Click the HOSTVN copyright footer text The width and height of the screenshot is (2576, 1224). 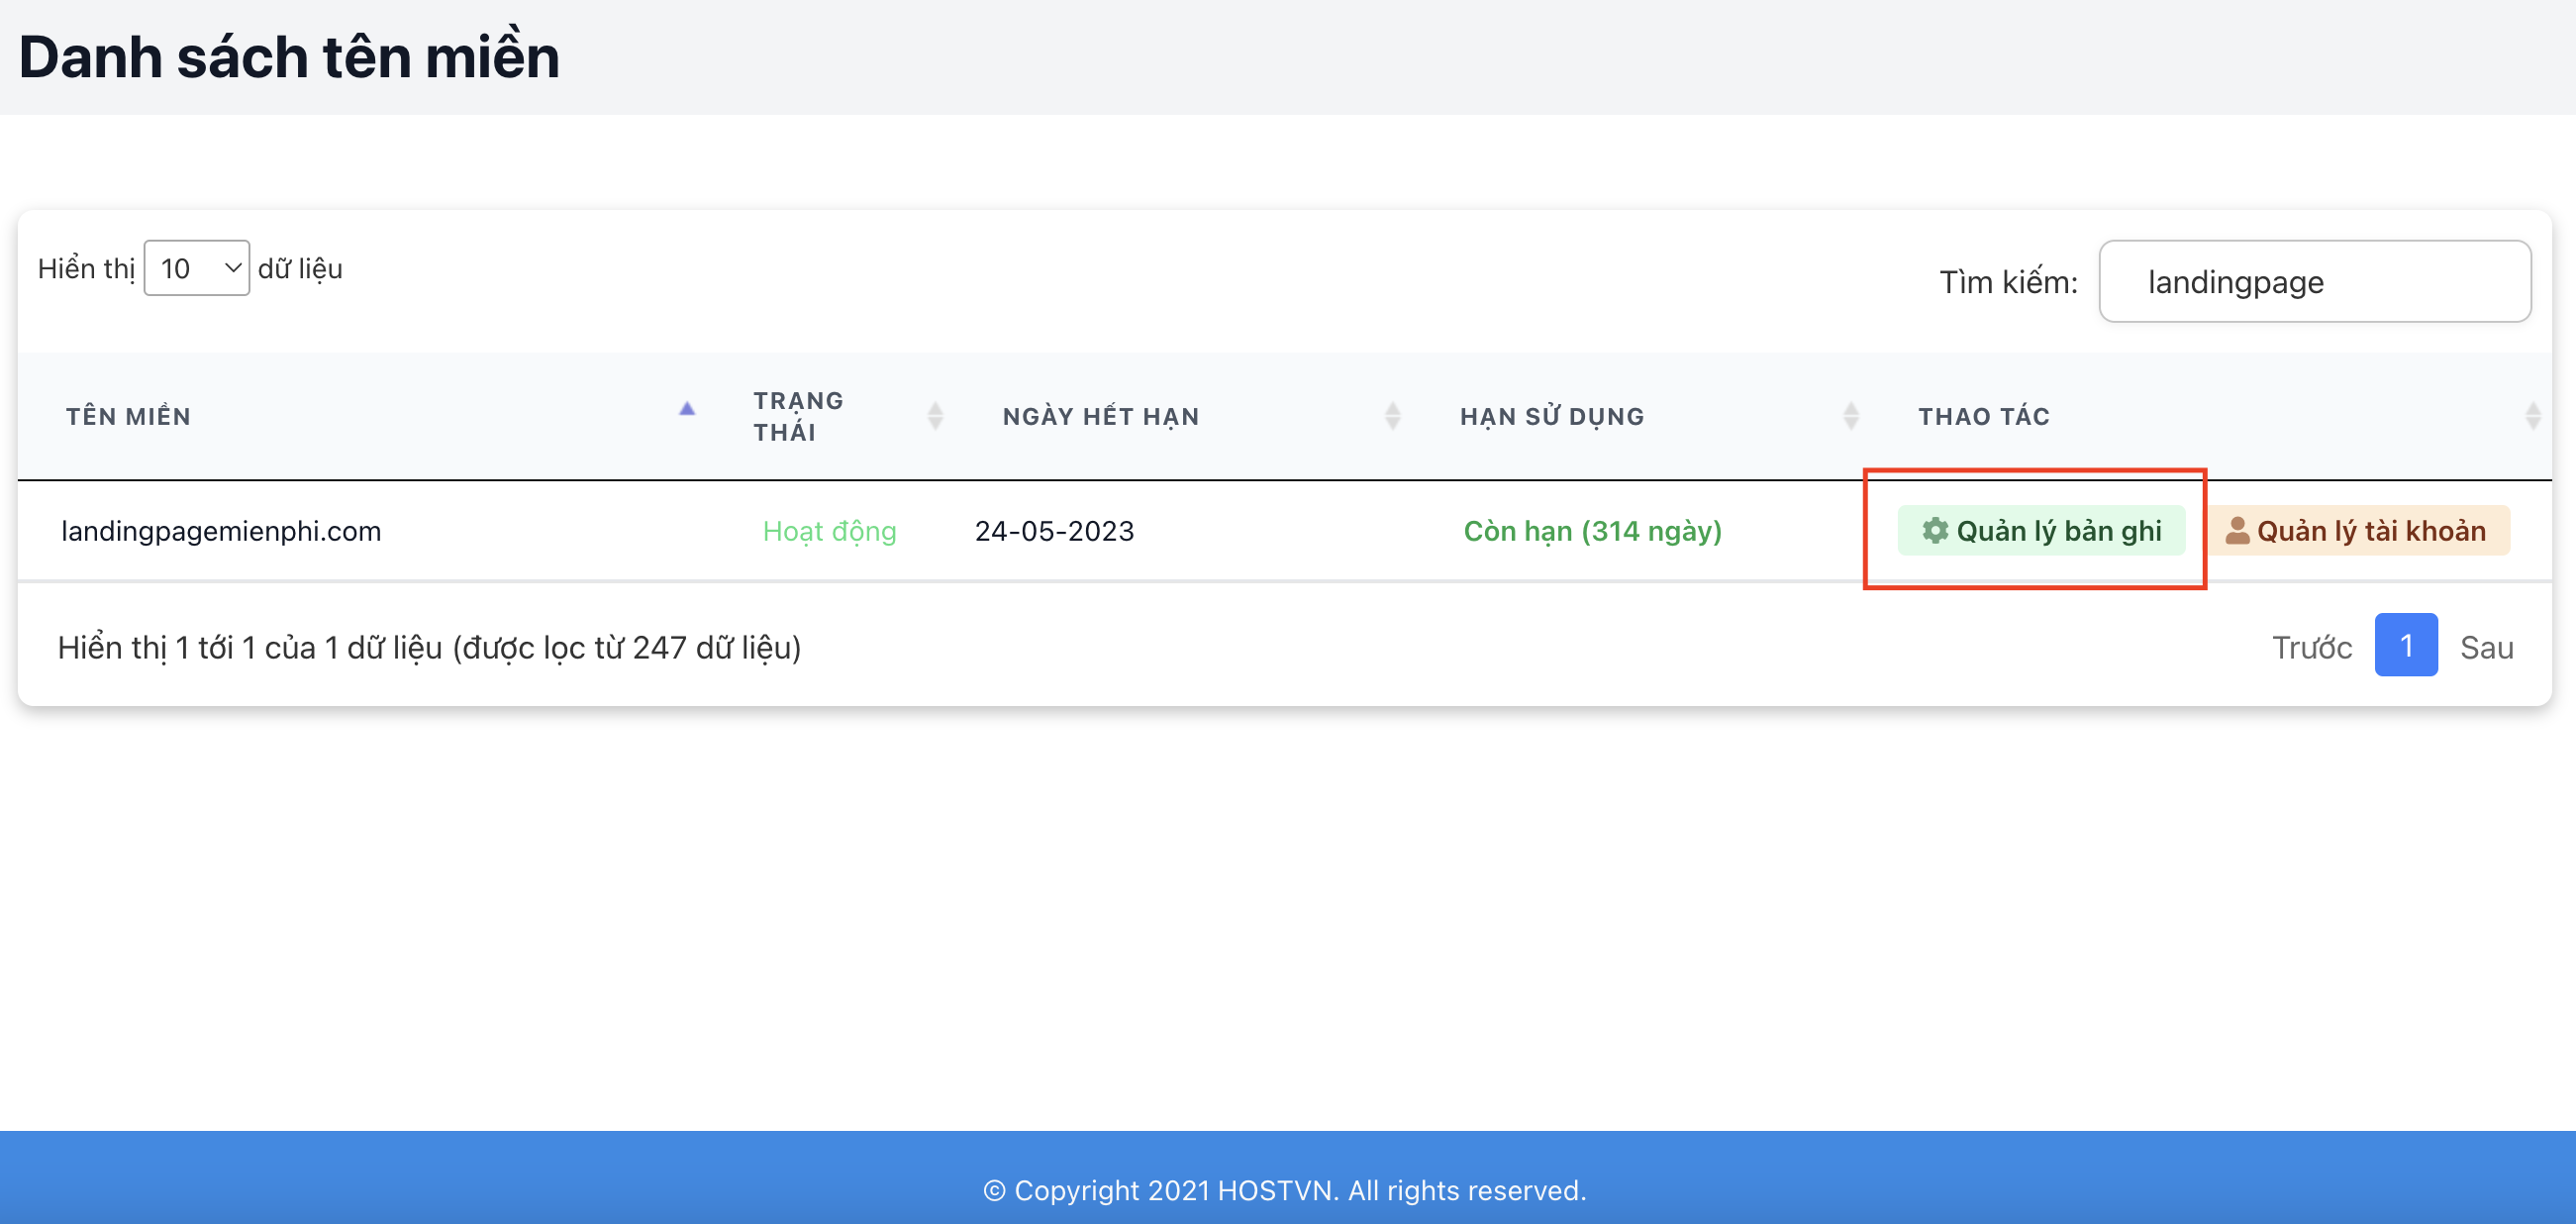1285,1190
